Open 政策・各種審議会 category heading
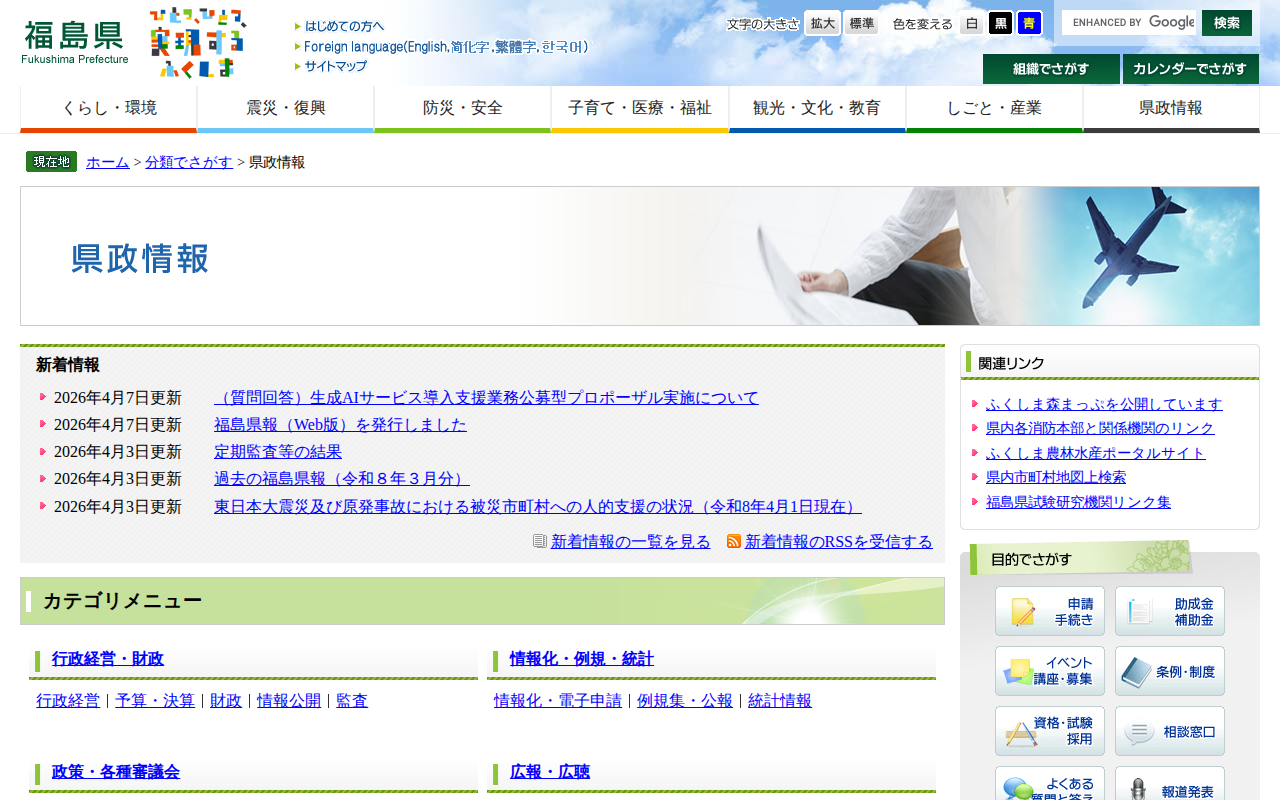The height and width of the screenshot is (800, 1280). point(116,772)
